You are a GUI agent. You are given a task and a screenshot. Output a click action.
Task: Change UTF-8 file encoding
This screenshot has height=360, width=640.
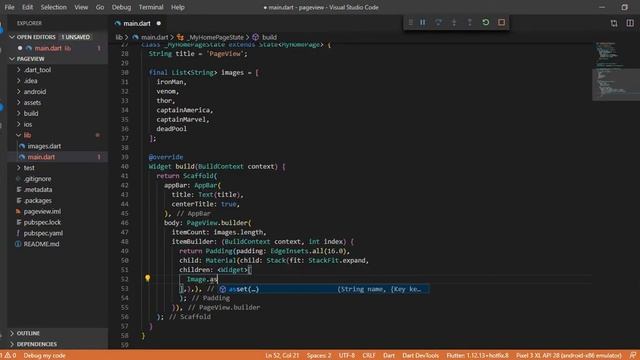(347, 356)
